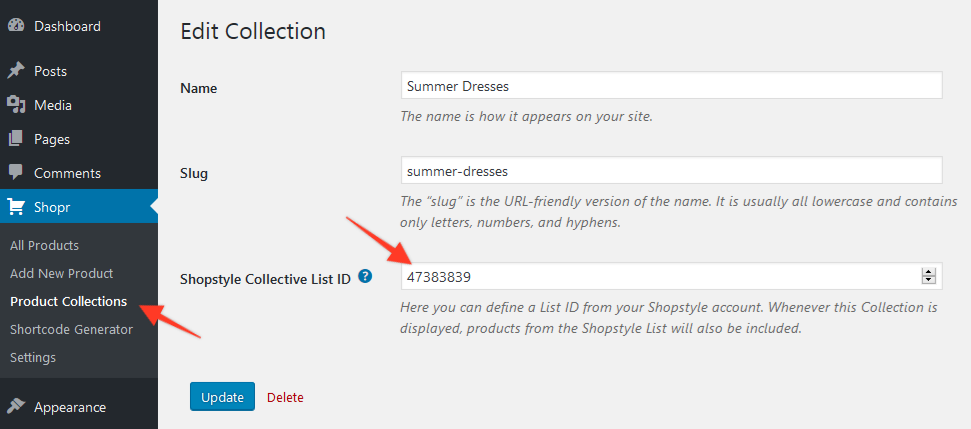Click the Dashboard gauge icon
This screenshot has width=971, height=429.
tap(15, 26)
